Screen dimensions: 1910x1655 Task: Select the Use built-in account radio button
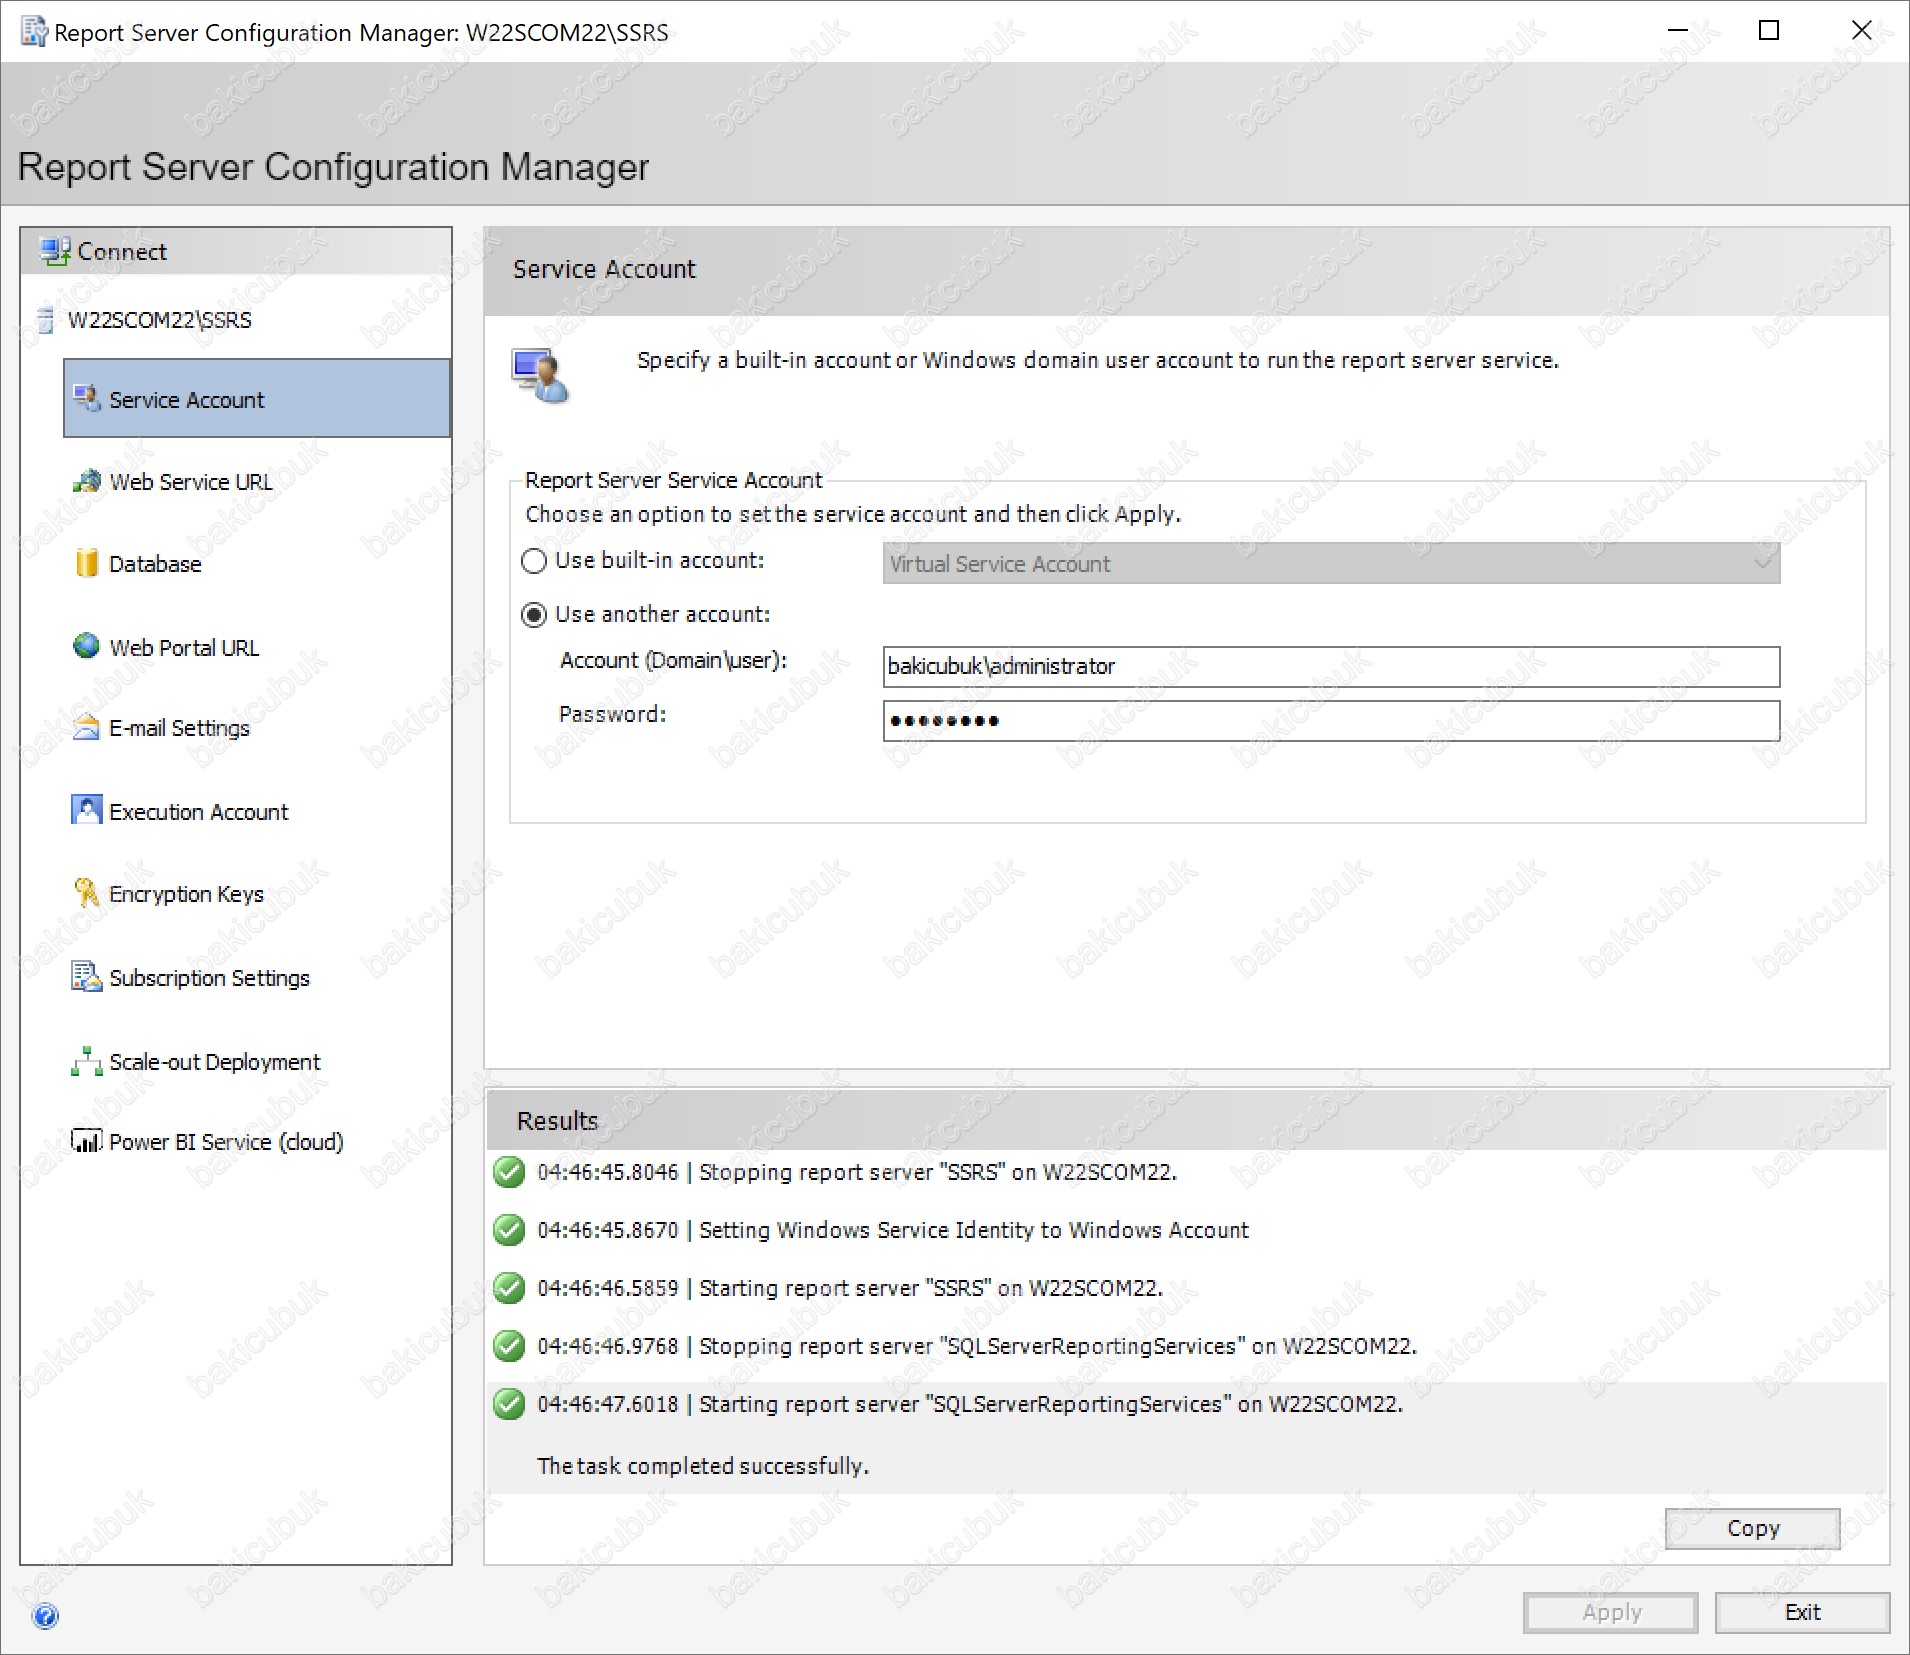coord(534,561)
